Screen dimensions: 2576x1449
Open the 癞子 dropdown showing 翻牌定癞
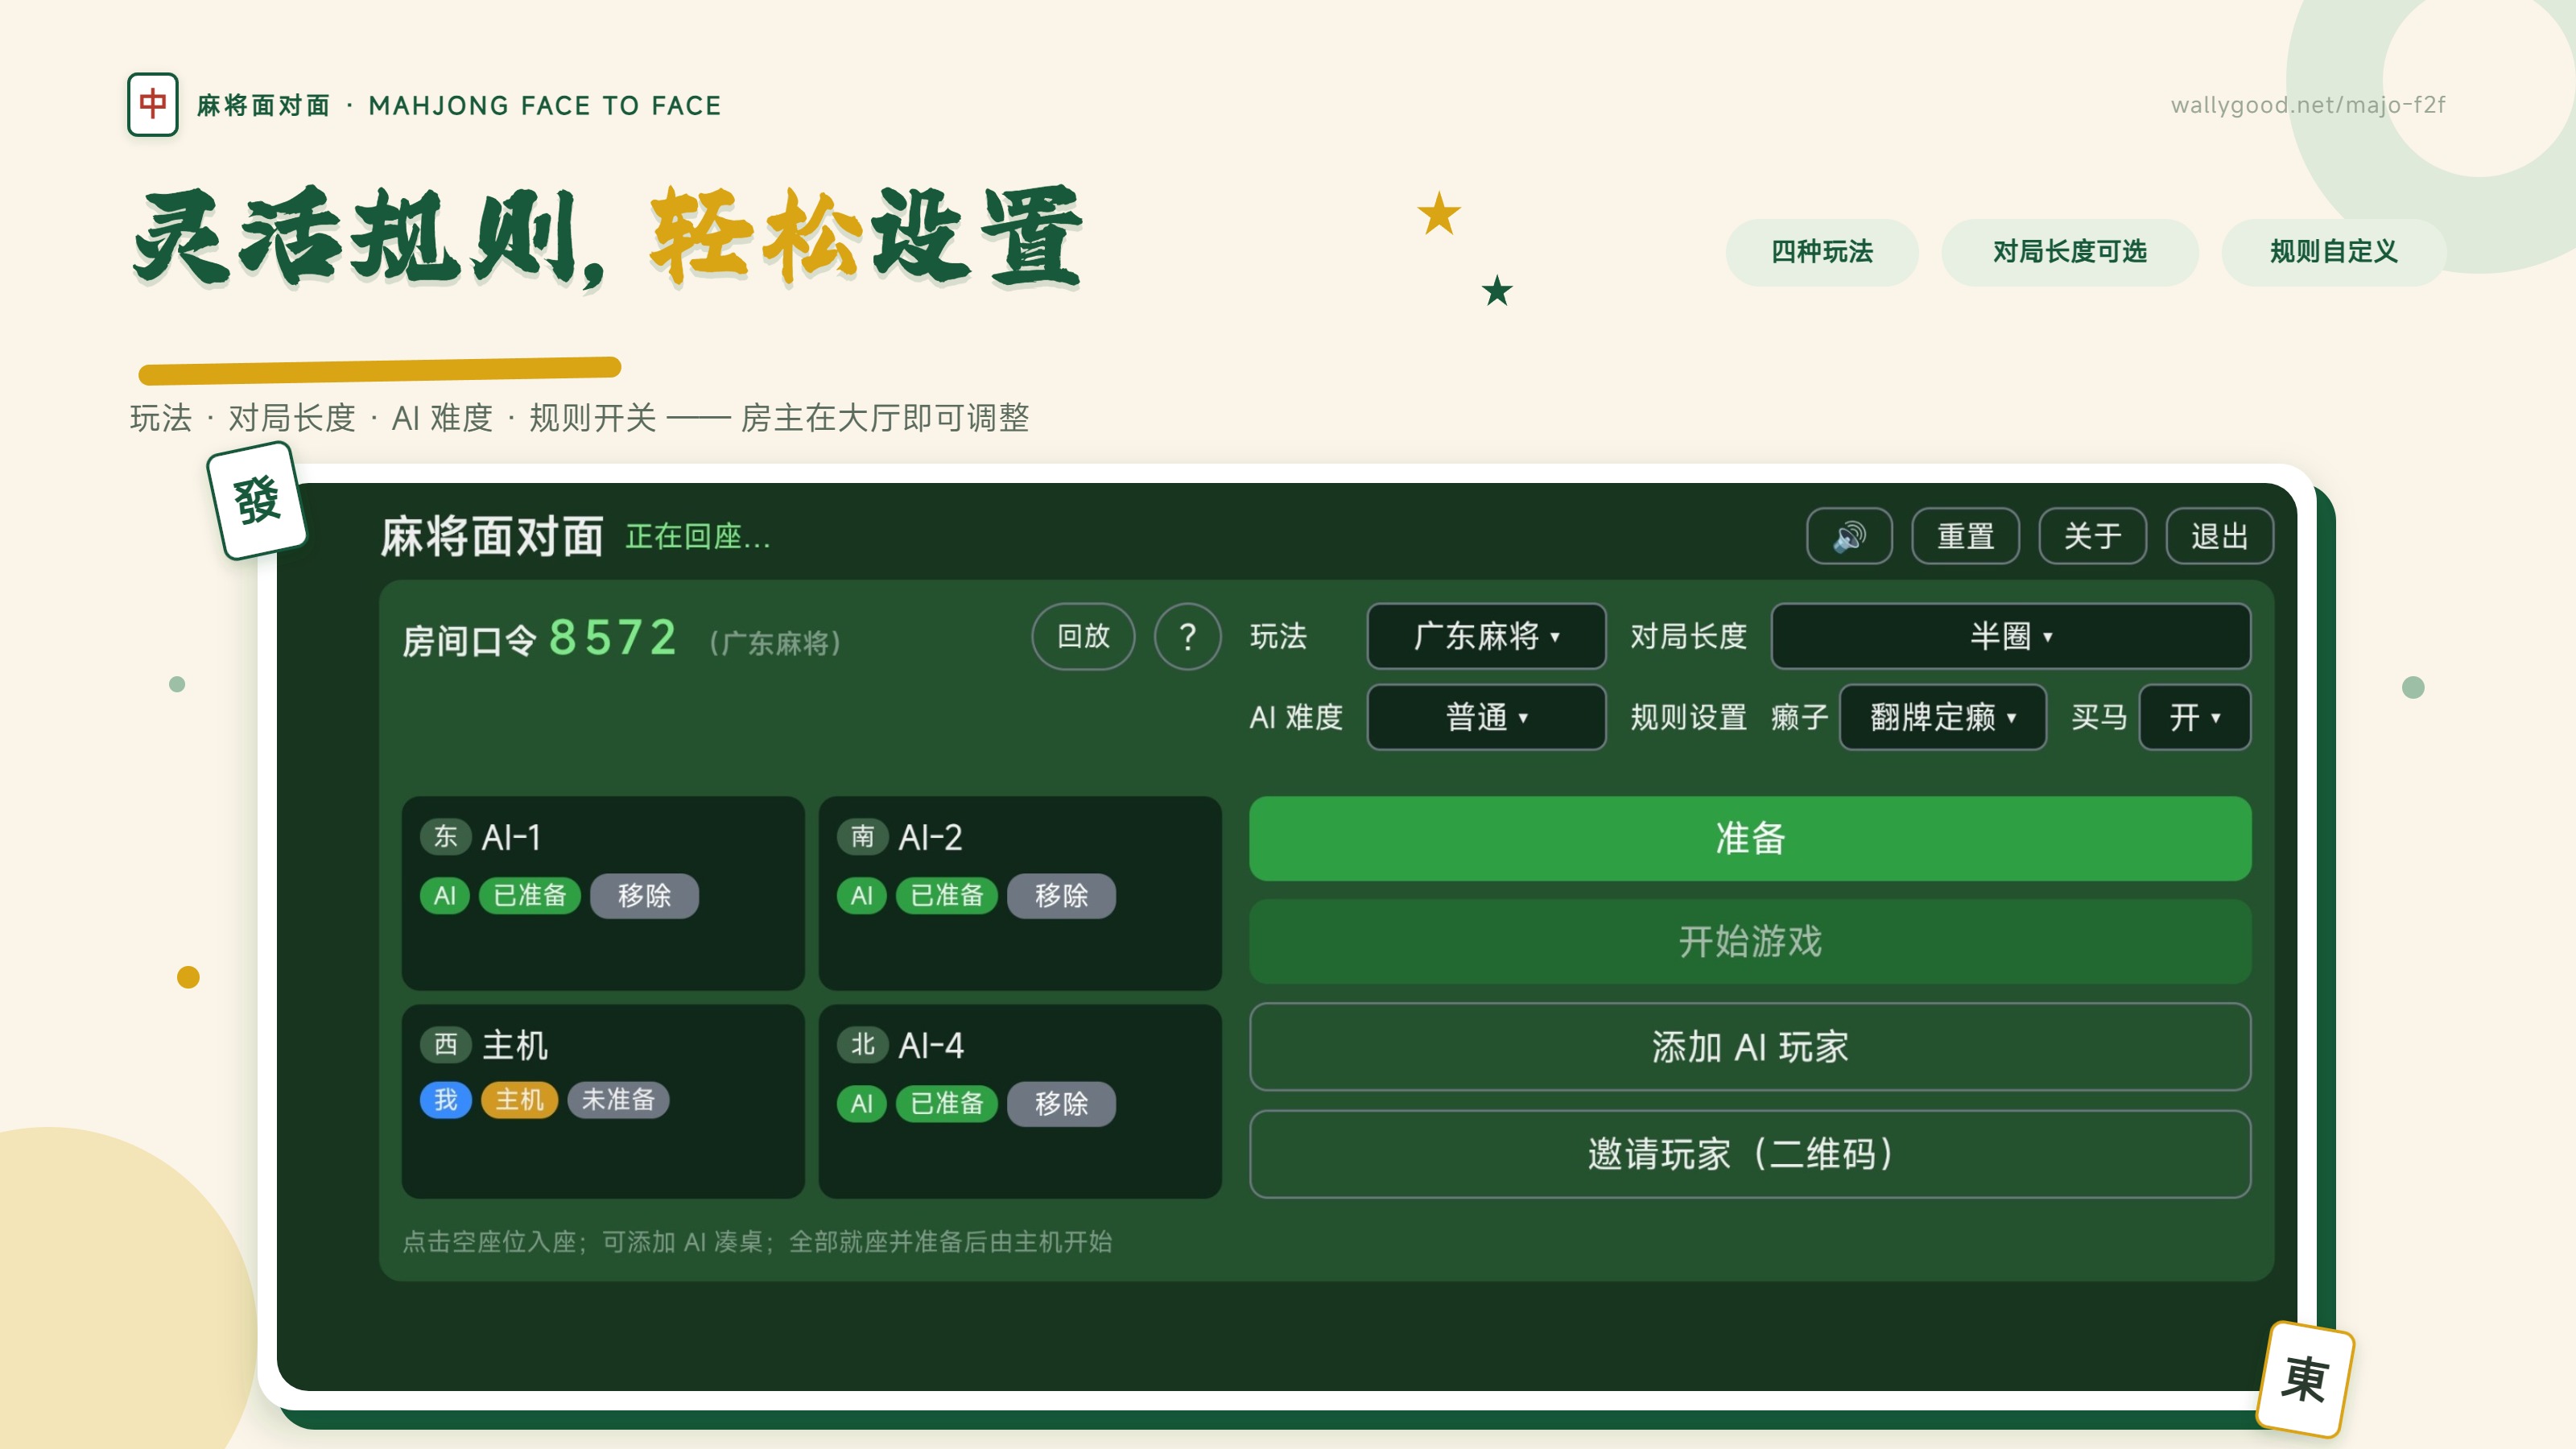click(1942, 717)
